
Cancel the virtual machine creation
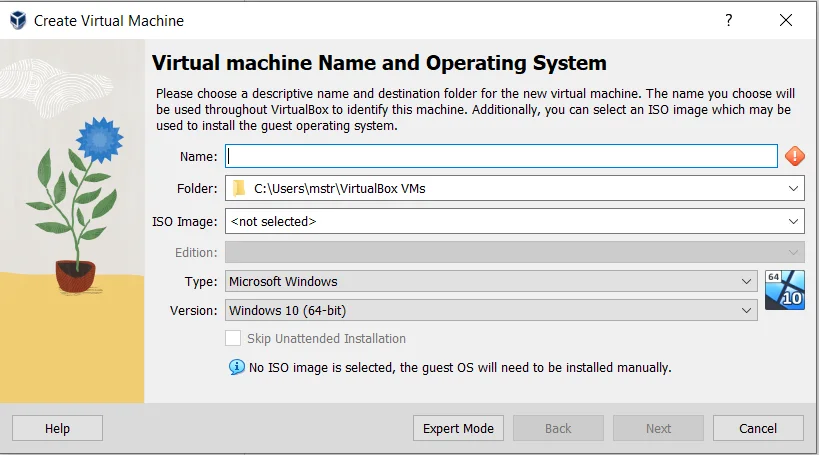point(758,428)
